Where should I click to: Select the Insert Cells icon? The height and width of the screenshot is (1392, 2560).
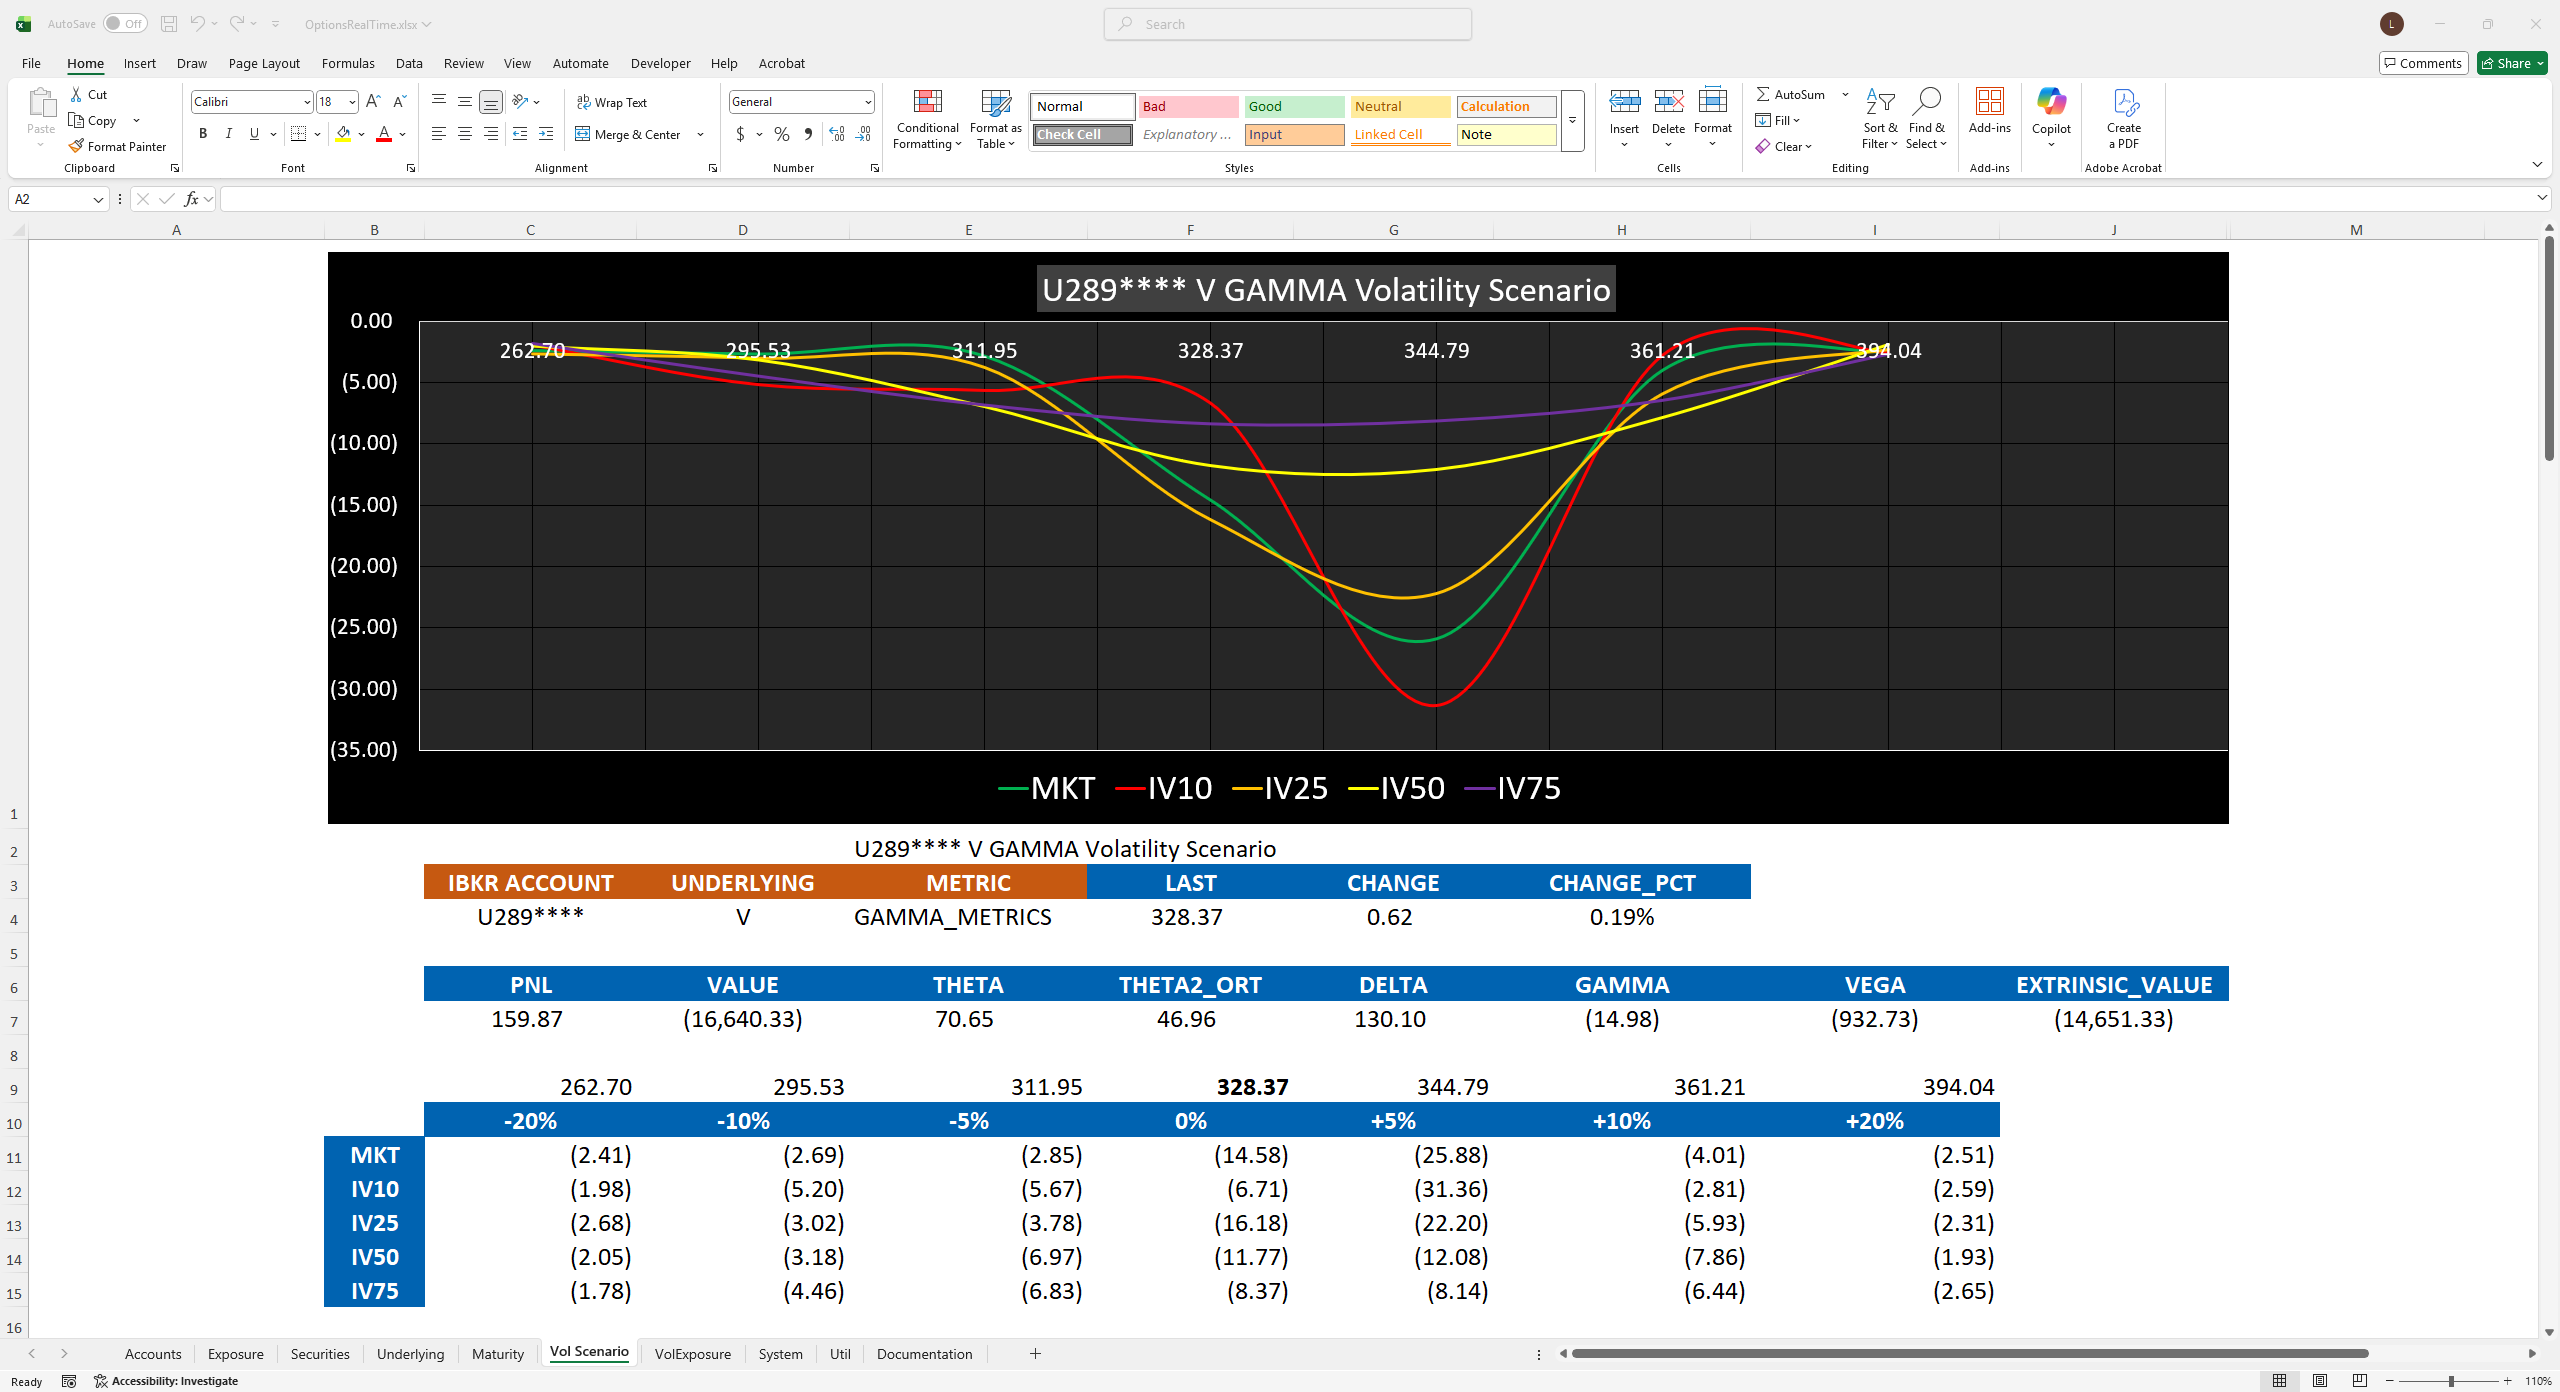(x=1623, y=100)
